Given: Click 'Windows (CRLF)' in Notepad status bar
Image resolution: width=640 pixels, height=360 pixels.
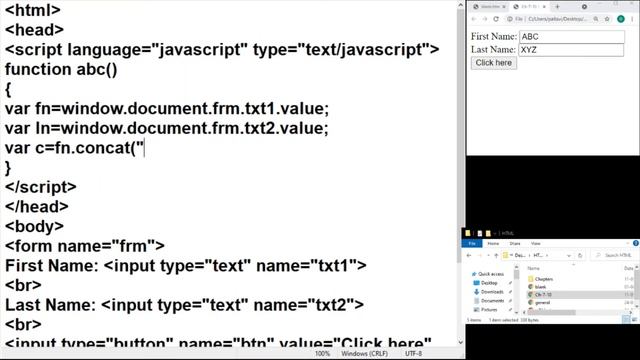Looking at the screenshot, I should pos(364,353).
